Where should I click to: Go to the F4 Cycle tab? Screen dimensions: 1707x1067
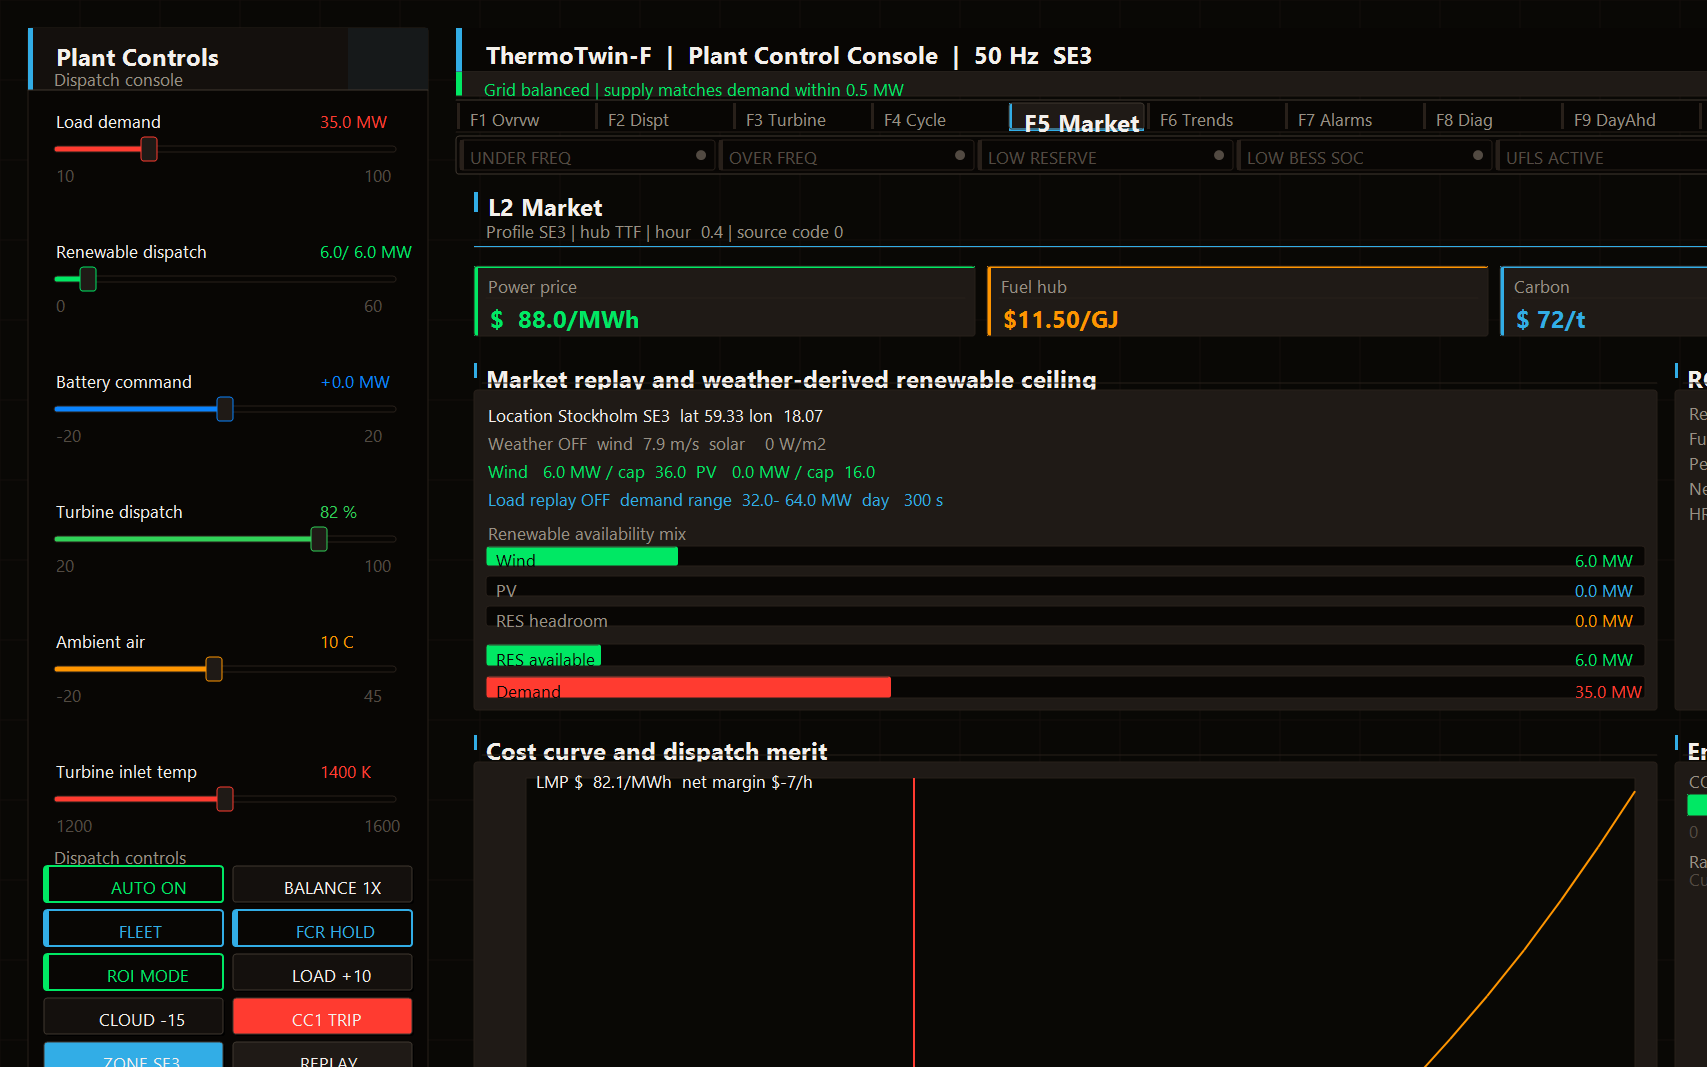point(939,119)
